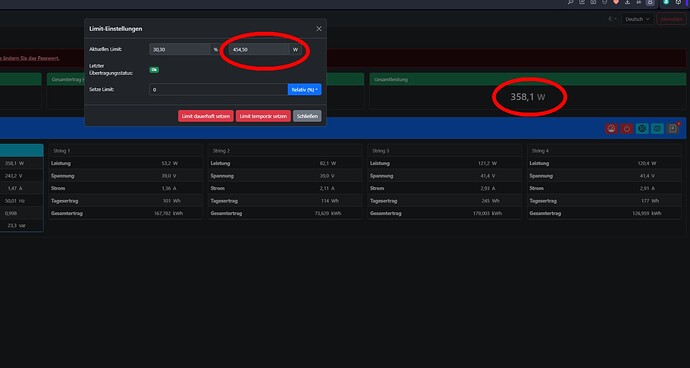Click the red inverter power on/off icon

coord(627,129)
